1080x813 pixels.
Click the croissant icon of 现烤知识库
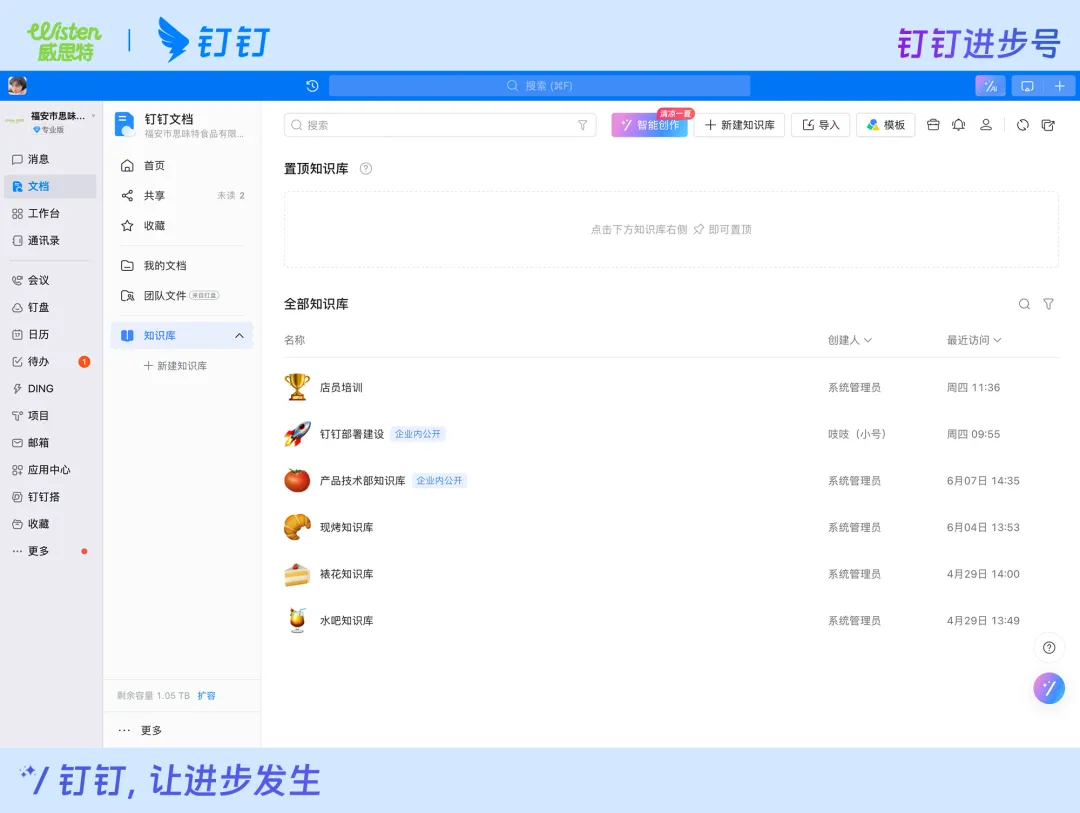297,527
